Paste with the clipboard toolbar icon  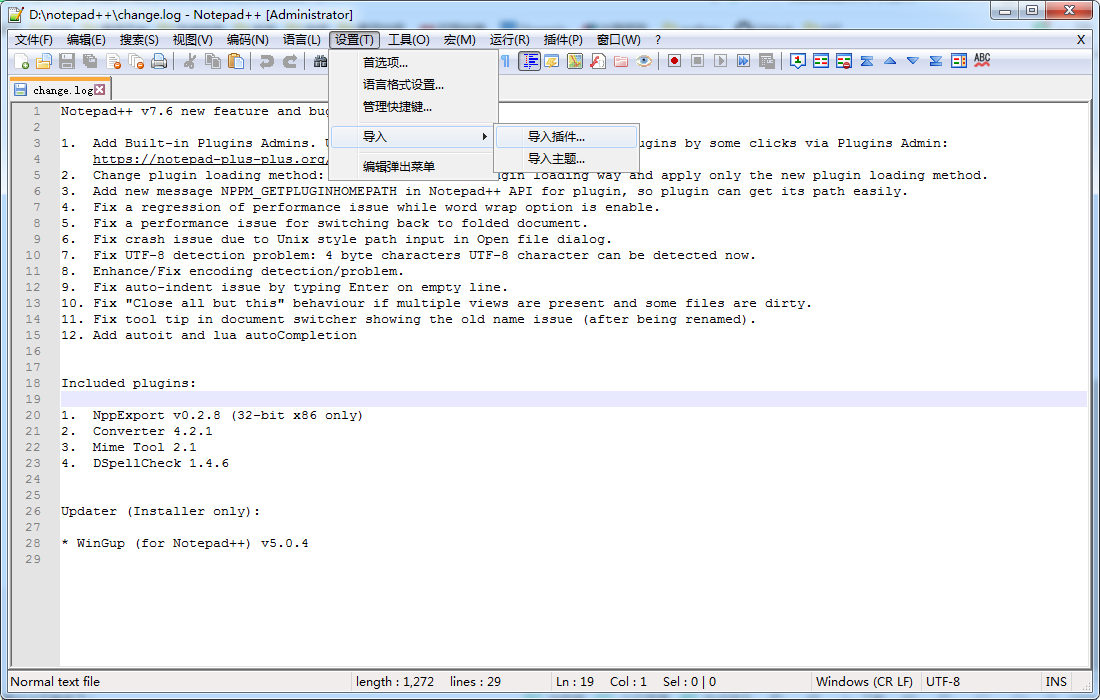[236, 62]
